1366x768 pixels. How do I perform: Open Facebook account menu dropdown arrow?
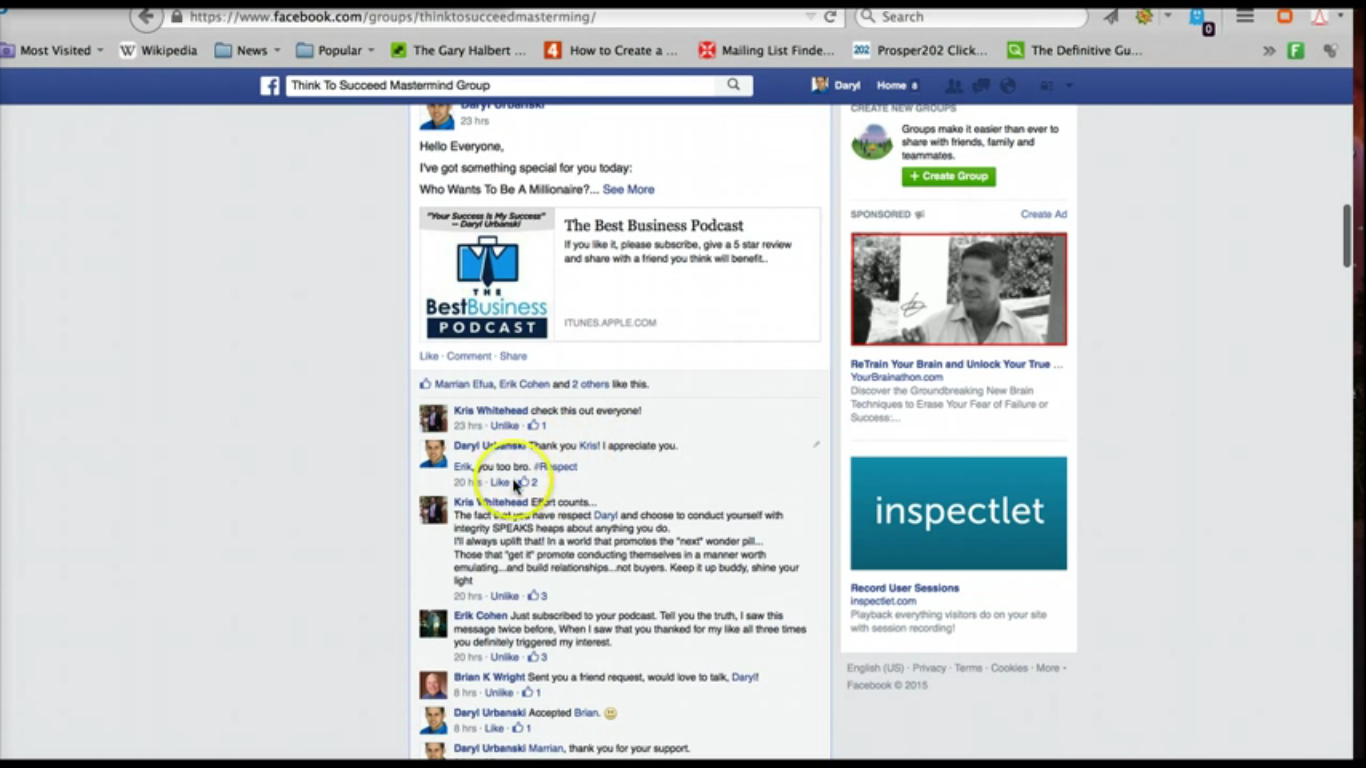tap(1069, 86)
